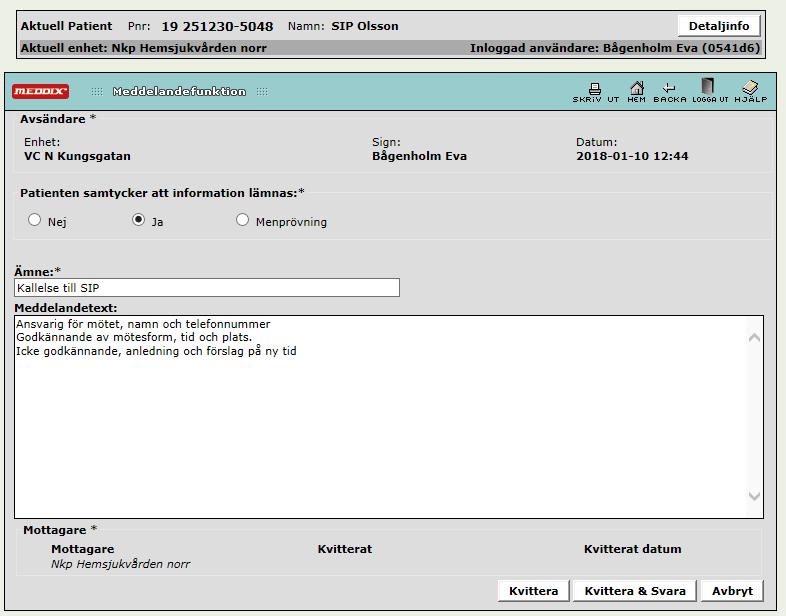Open Detaljinfo for the patient

click(719, 26)
